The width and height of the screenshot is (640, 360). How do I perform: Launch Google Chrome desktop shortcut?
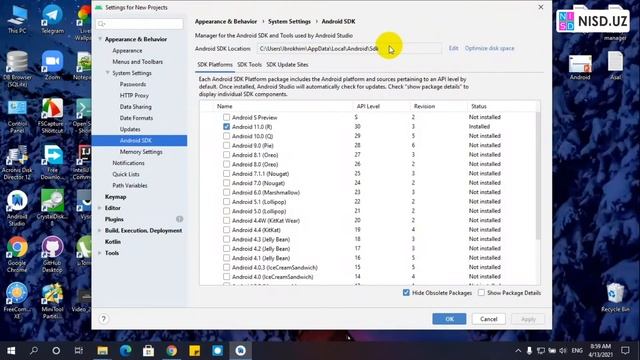click(17, 255)
